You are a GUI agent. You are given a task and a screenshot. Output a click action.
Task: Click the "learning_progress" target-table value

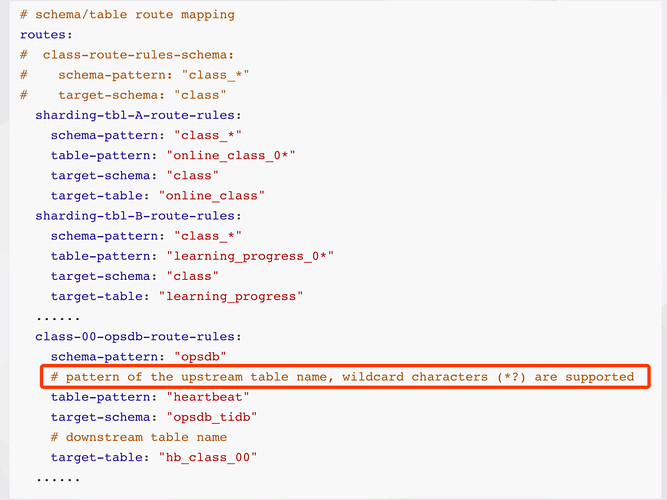coord(231,297)
